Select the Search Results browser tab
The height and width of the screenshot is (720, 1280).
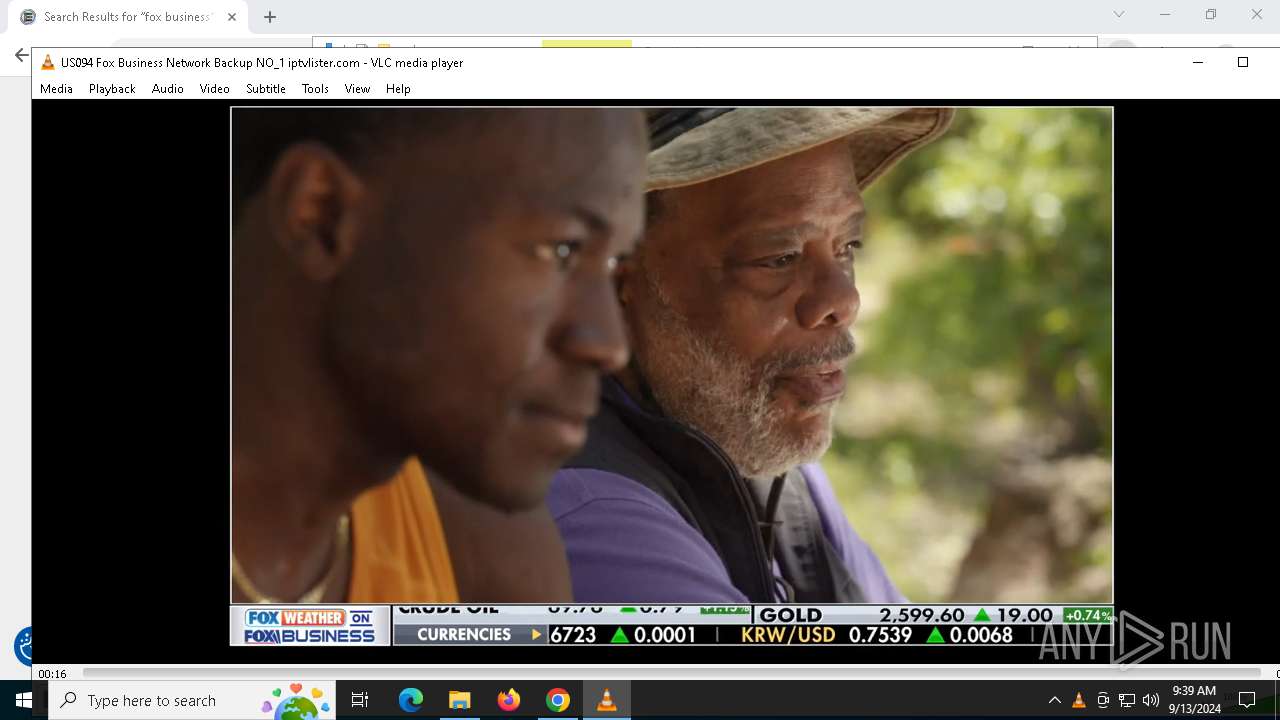point(128,17)
